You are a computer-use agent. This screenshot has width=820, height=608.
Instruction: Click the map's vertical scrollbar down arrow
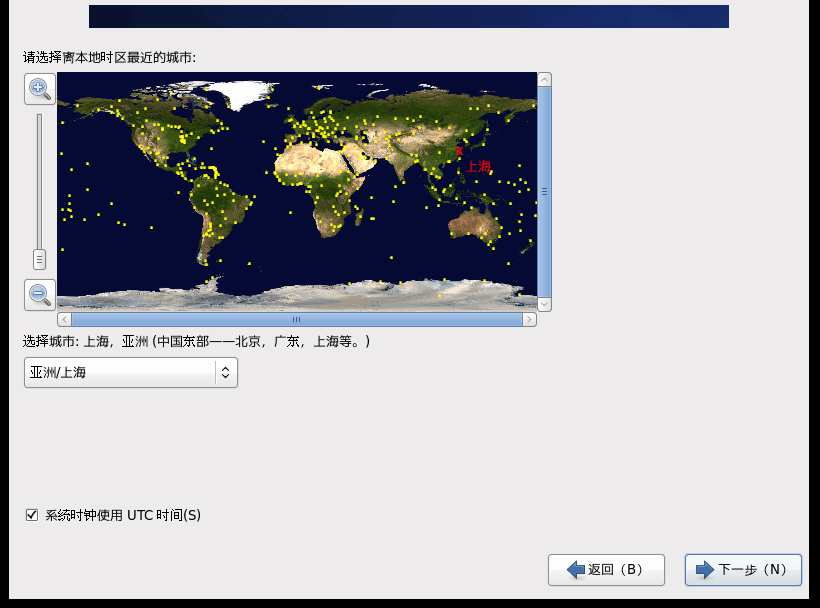(x=544, y=304)
